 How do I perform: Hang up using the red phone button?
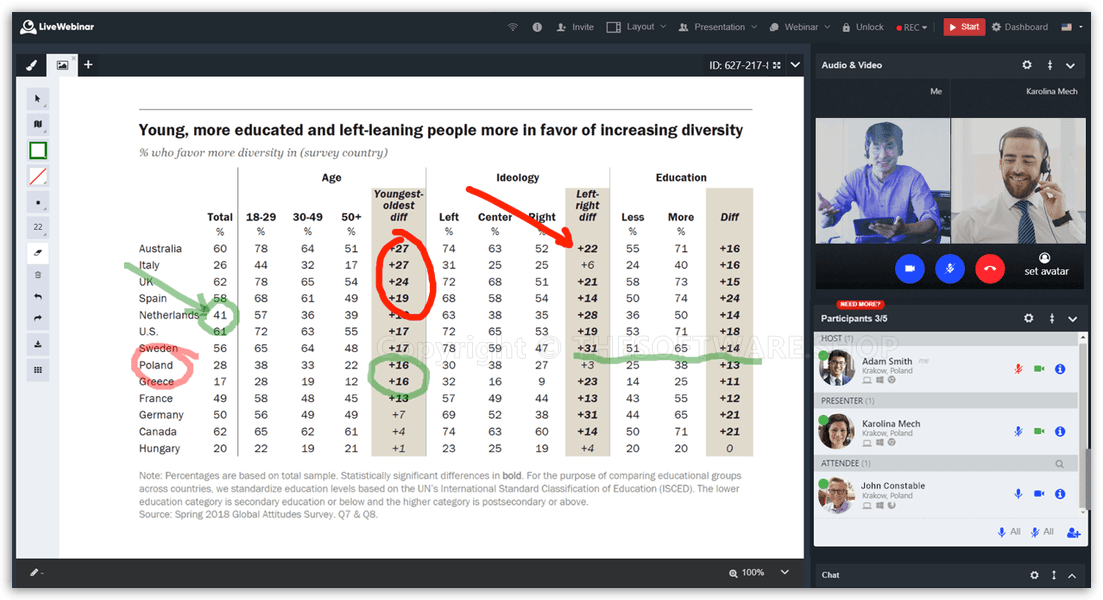990,269
